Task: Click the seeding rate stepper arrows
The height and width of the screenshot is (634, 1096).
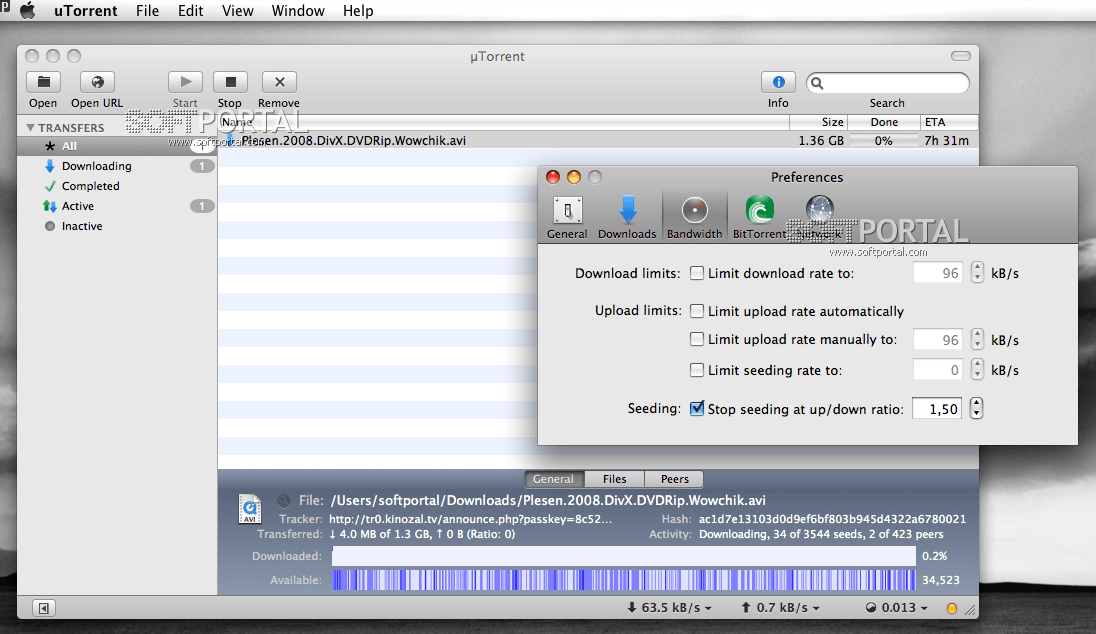Action: tap(977, 370)
